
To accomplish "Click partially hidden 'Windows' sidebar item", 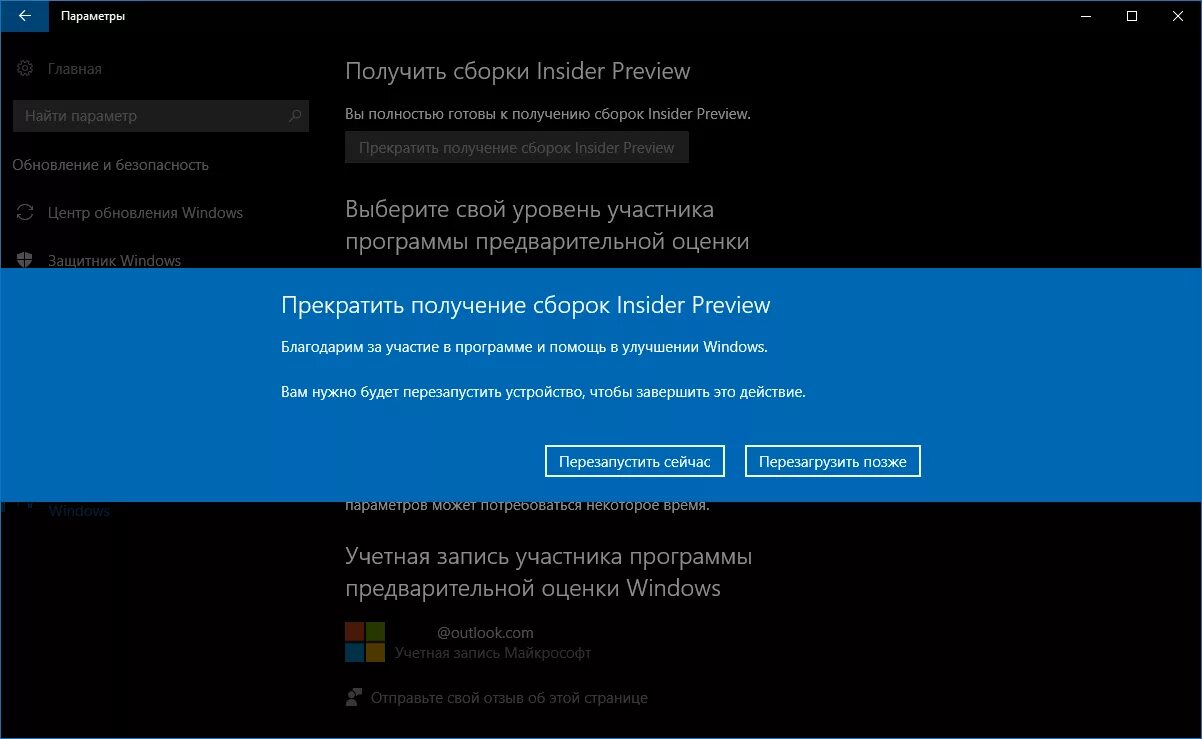I will [x=79, y=511].
